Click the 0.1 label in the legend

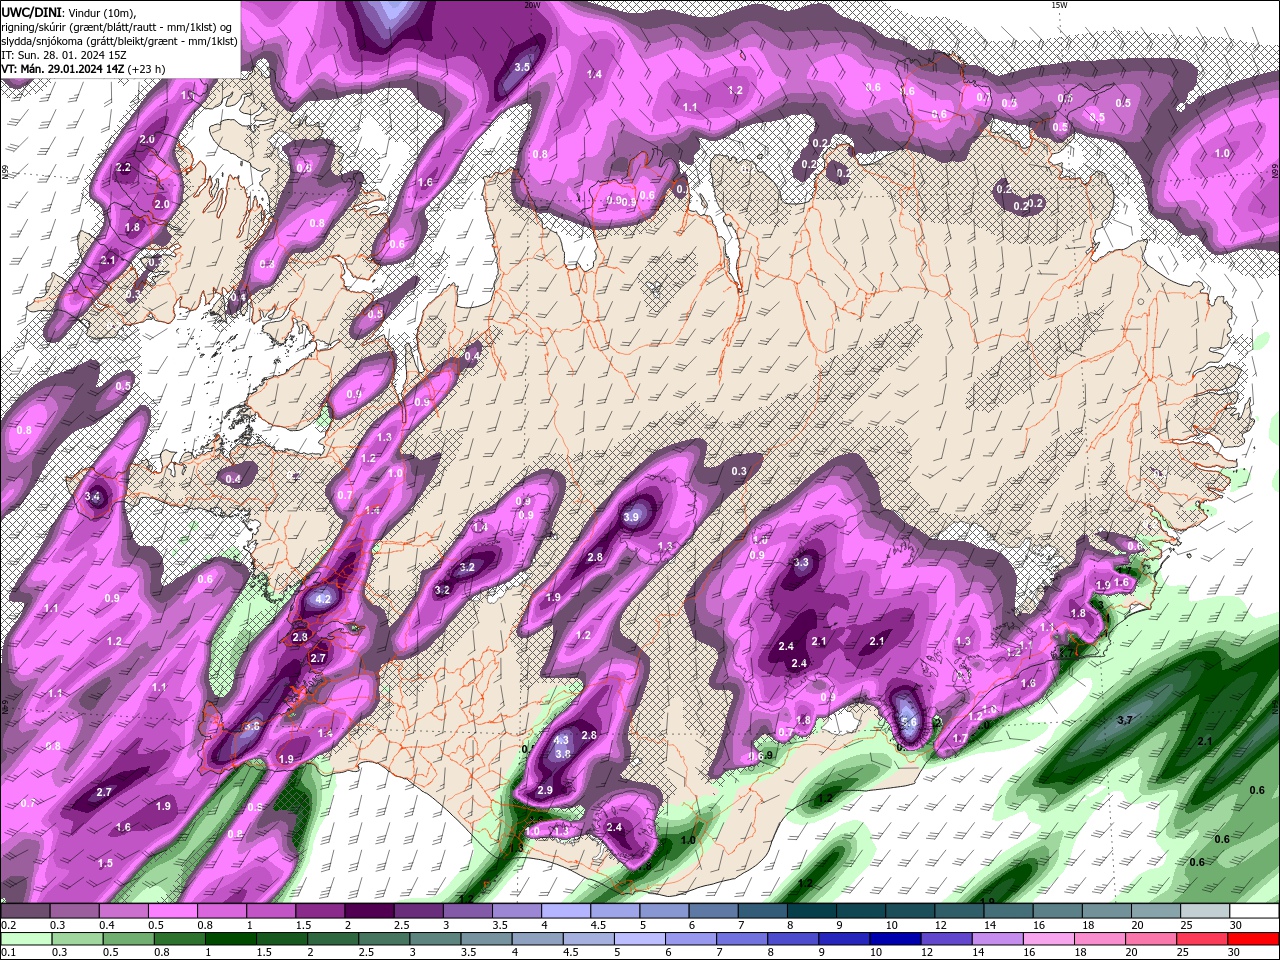[8, 953]
